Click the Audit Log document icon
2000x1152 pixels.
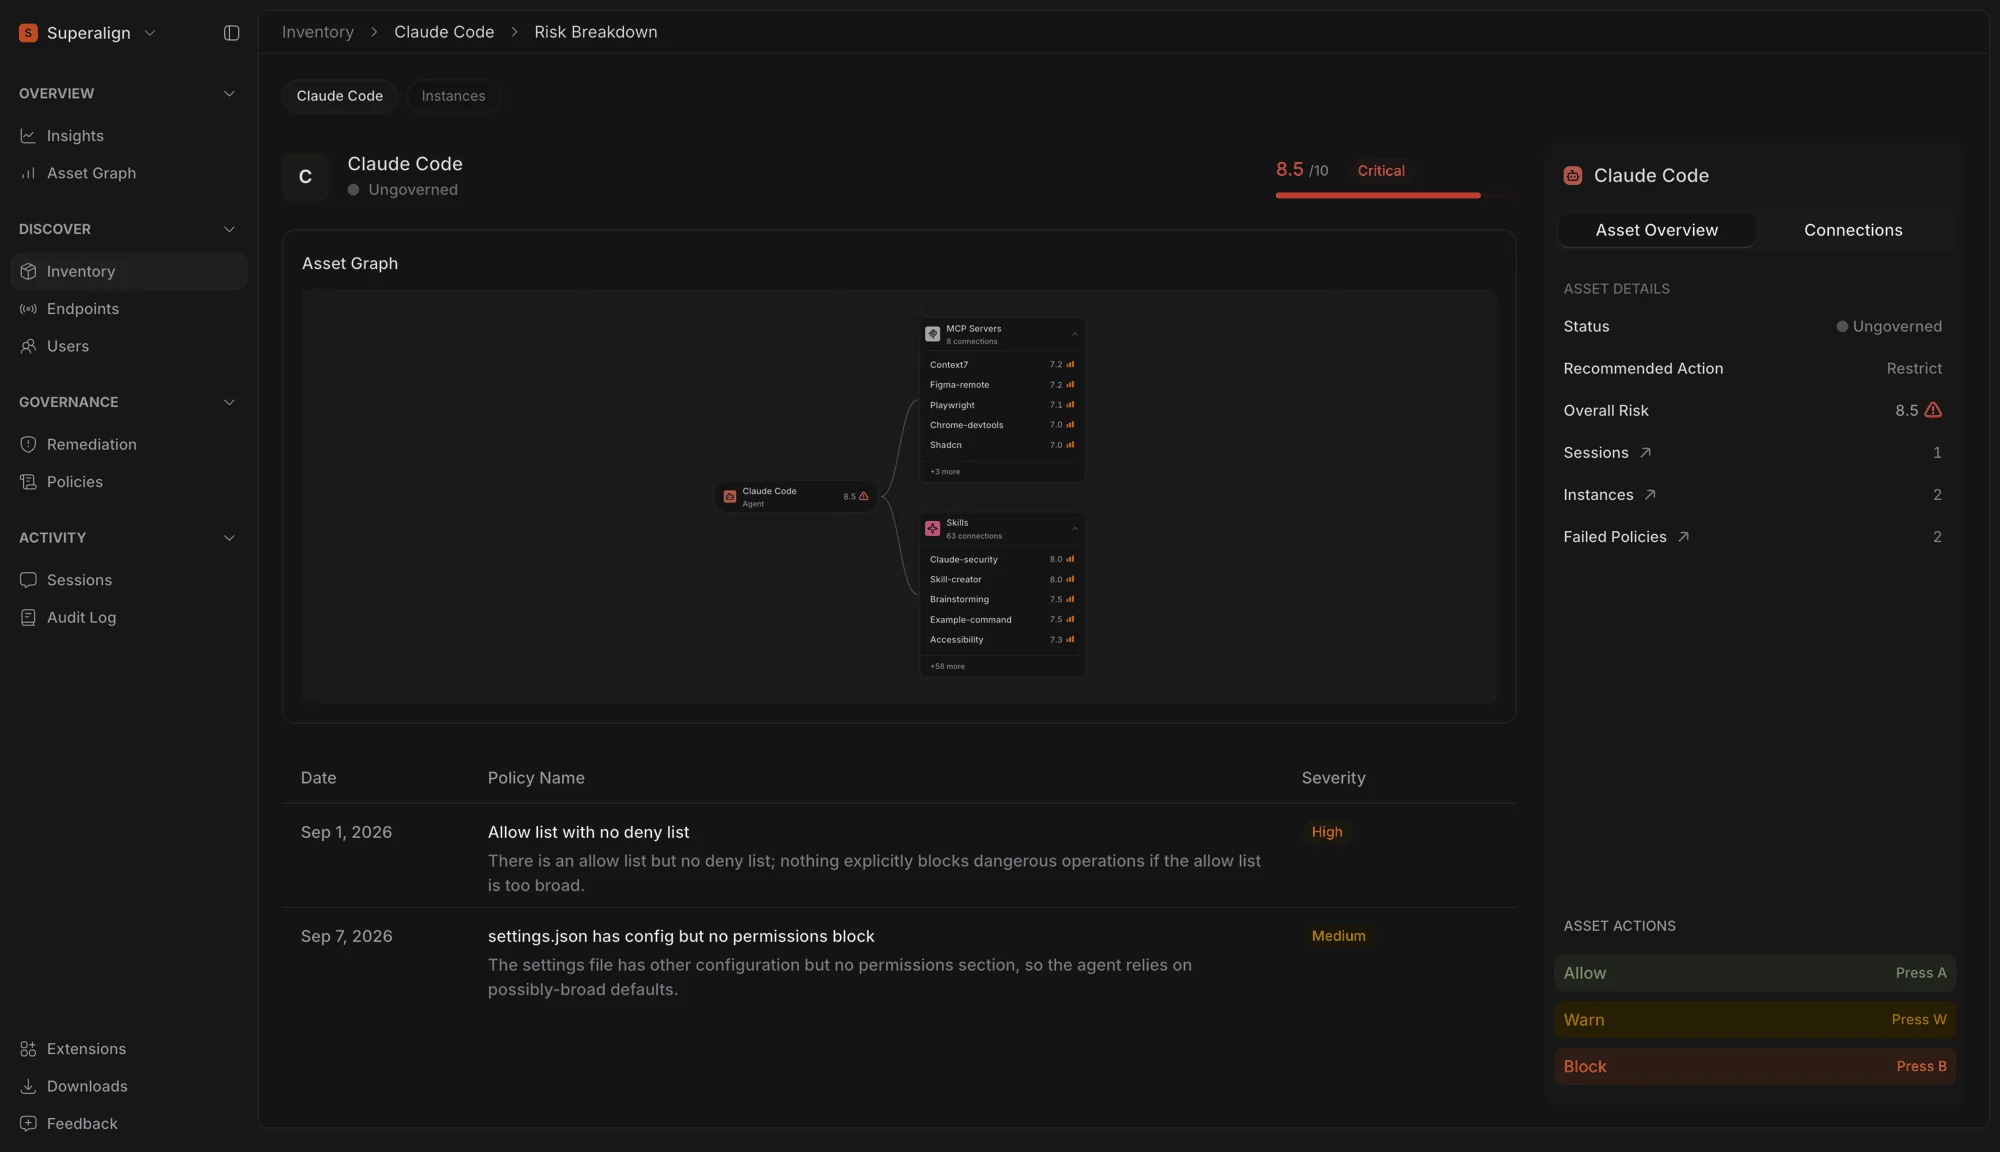tap(28, 618)
